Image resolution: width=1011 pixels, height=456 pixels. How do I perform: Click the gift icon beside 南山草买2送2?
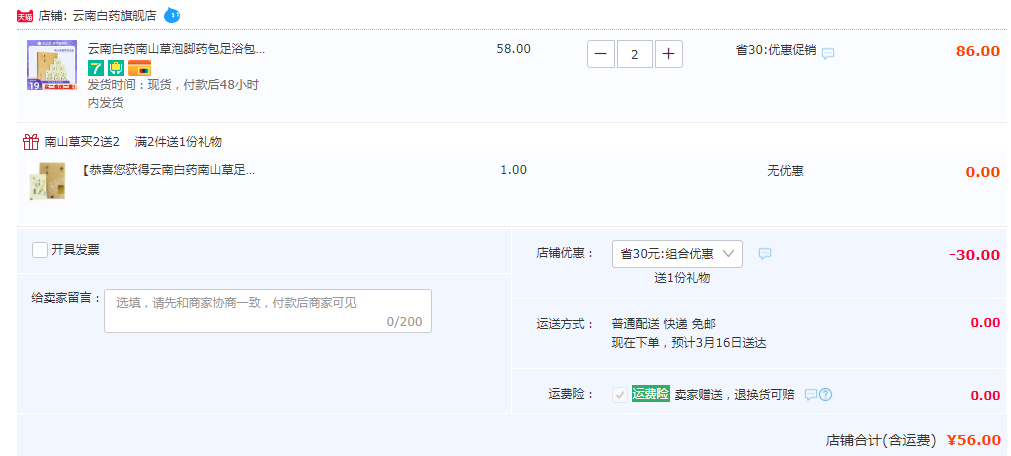click(x=31, y=142)
